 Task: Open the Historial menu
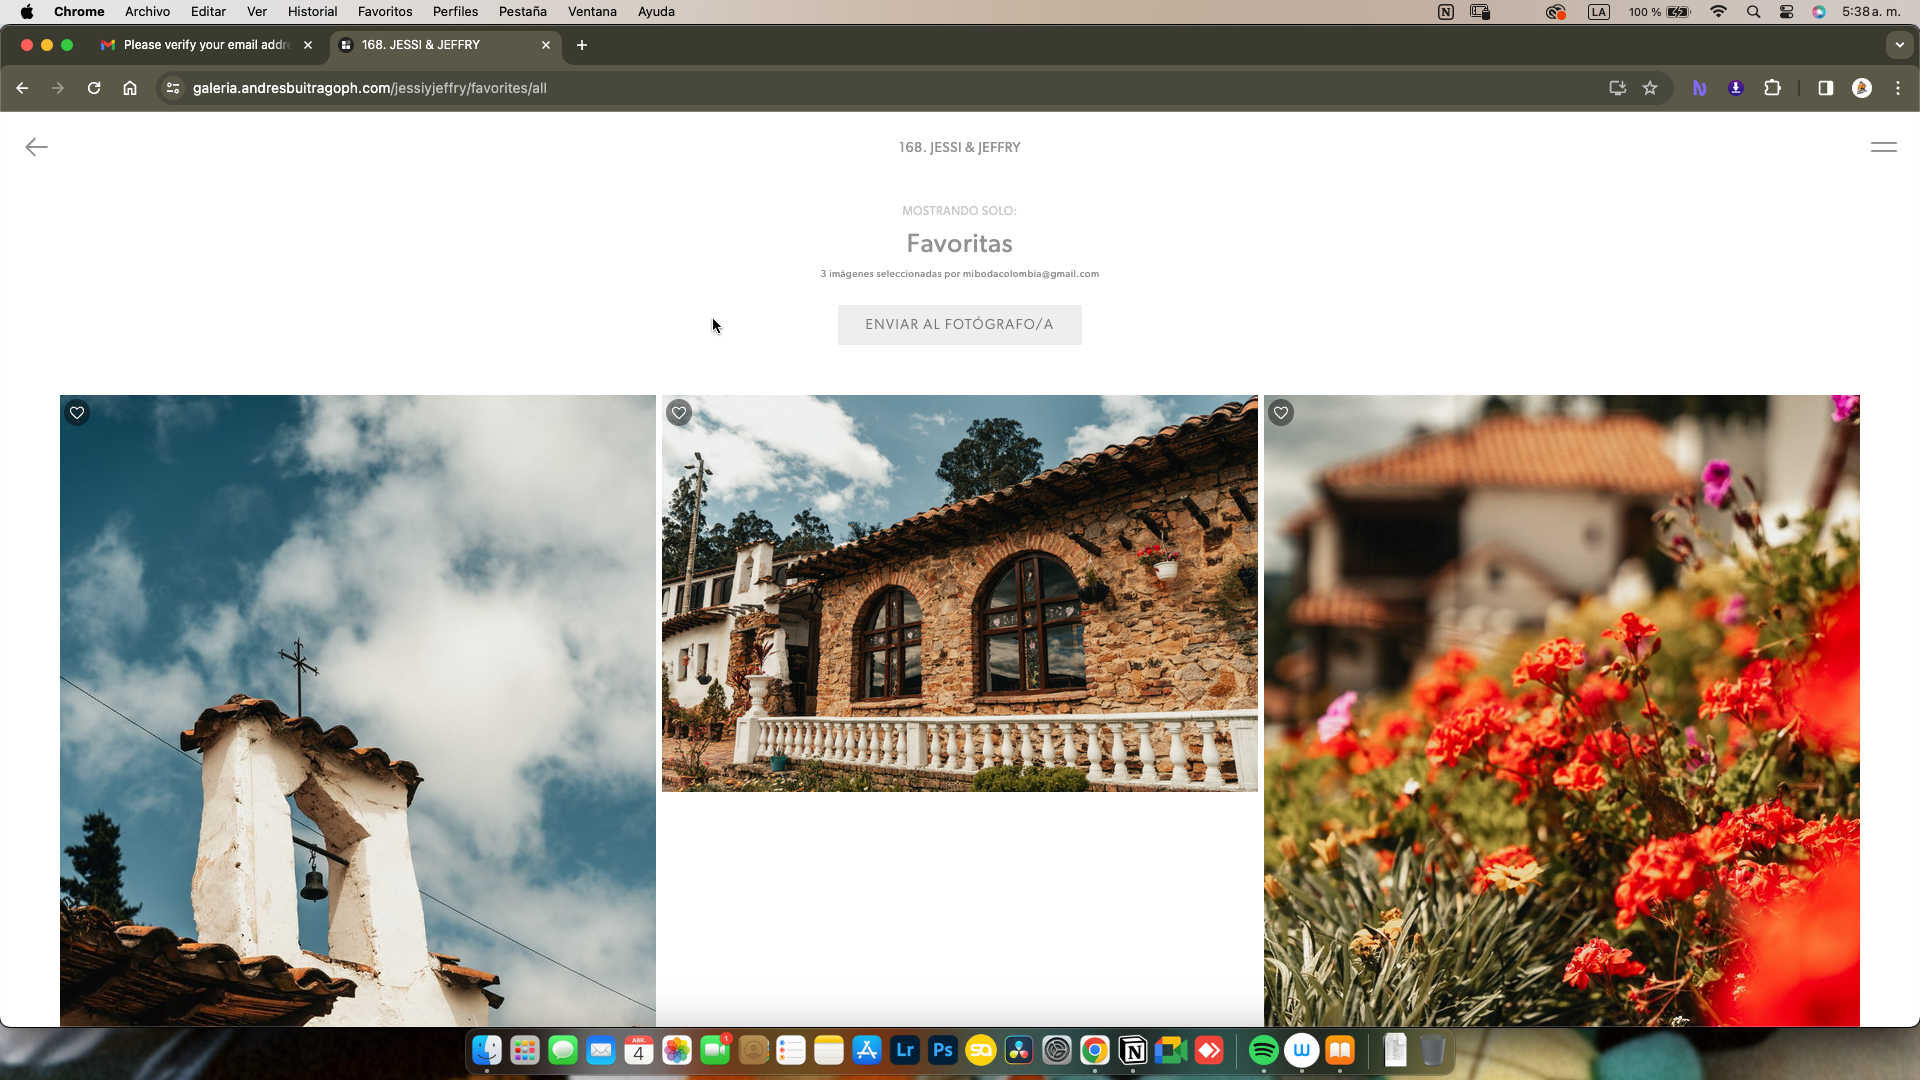point(312,12)
